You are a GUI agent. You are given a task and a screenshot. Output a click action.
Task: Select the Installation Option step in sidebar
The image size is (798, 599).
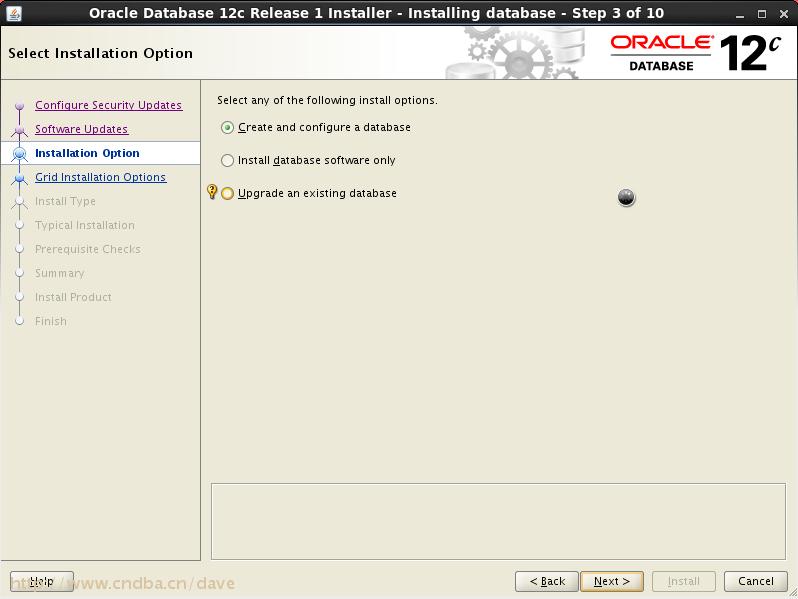click(x=87, y=153)
